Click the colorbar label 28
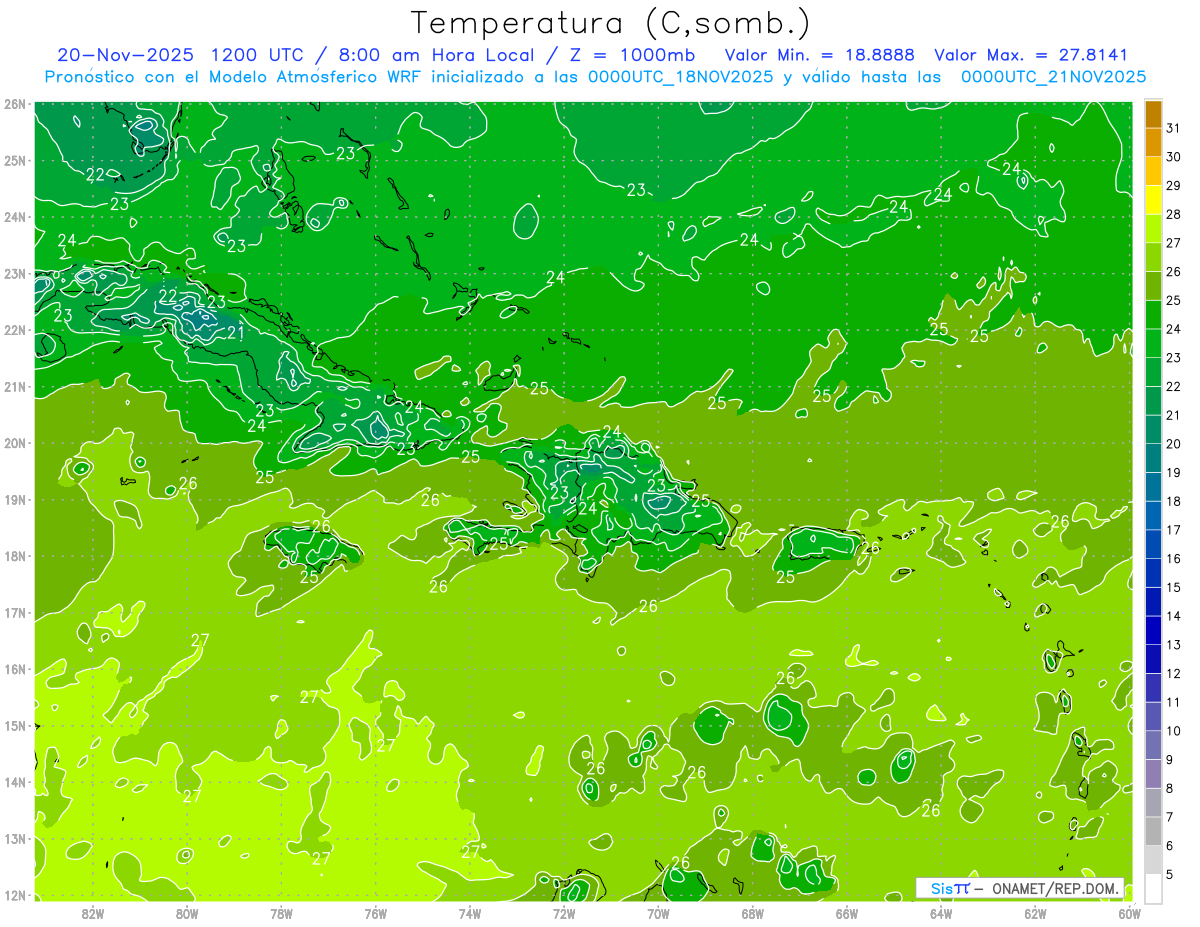1200x927 pixels. pyautogui.click(x=1174, y=214)
